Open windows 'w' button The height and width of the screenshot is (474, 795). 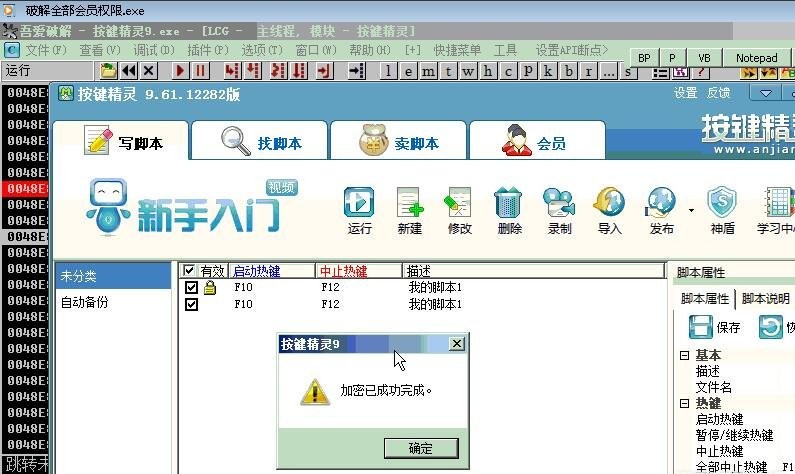(468, 70)
